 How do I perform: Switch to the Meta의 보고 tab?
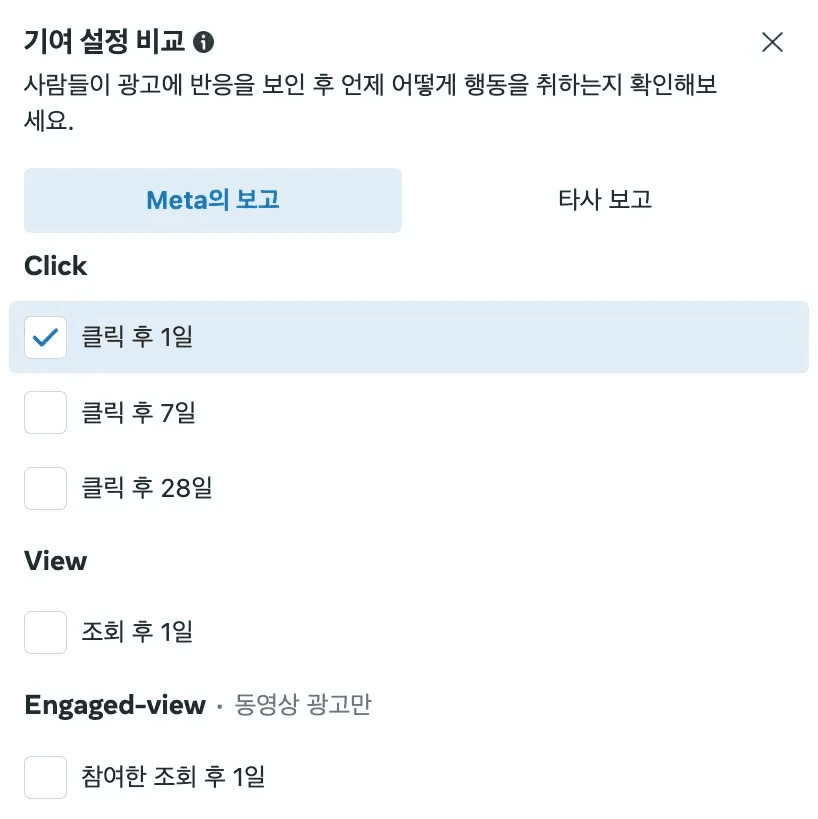213,200
